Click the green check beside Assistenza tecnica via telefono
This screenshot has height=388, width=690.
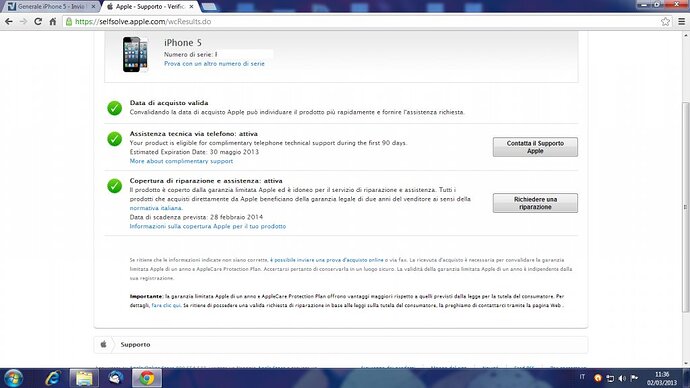(x=114, y=139)
